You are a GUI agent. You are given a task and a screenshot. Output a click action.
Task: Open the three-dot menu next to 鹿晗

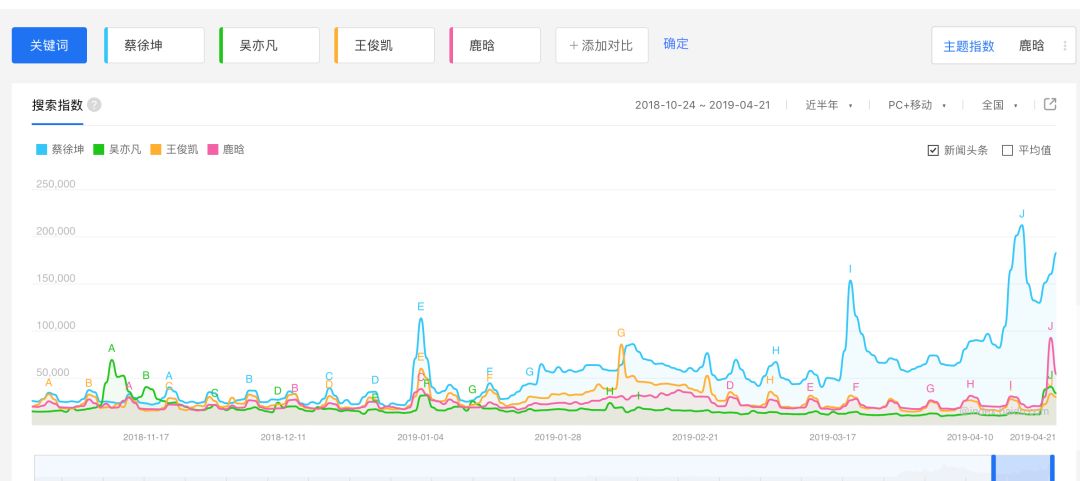[1064, 46]
